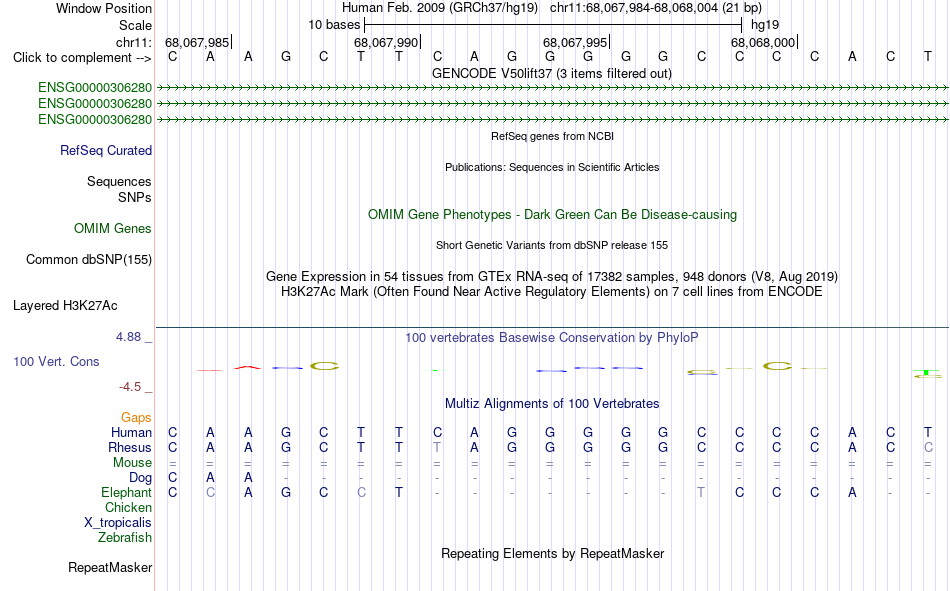Click 'Click to complement -->' label
Screen dimensions: 950x591
[82, 58]
